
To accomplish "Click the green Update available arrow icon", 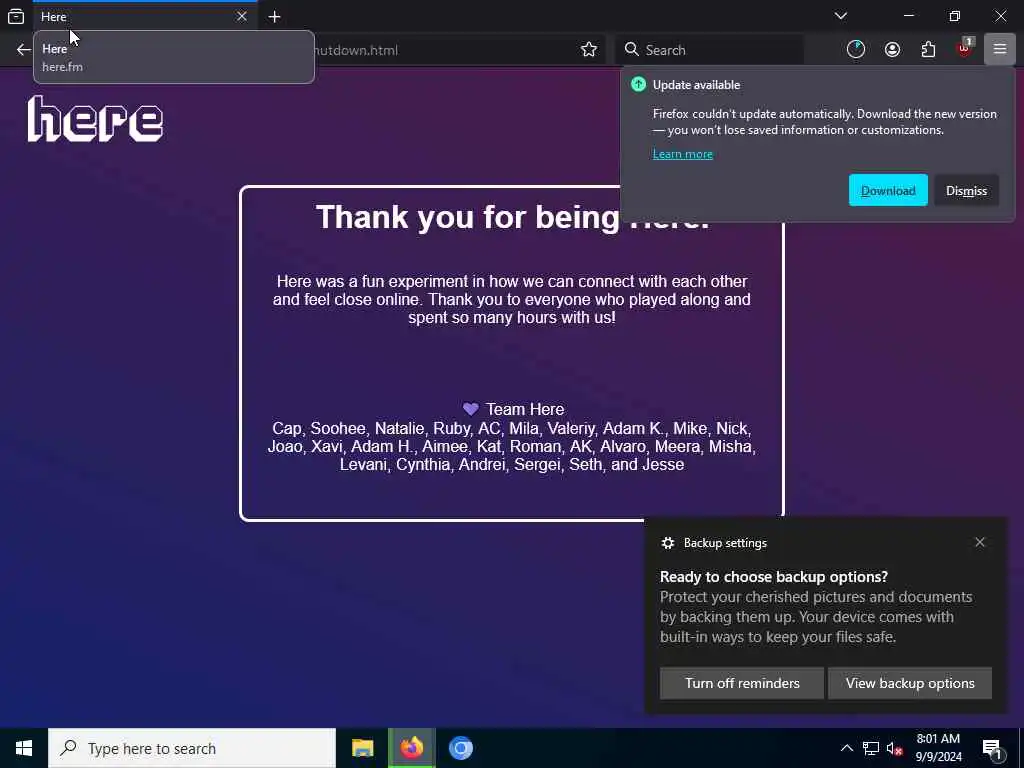I will tap(639, 84).
